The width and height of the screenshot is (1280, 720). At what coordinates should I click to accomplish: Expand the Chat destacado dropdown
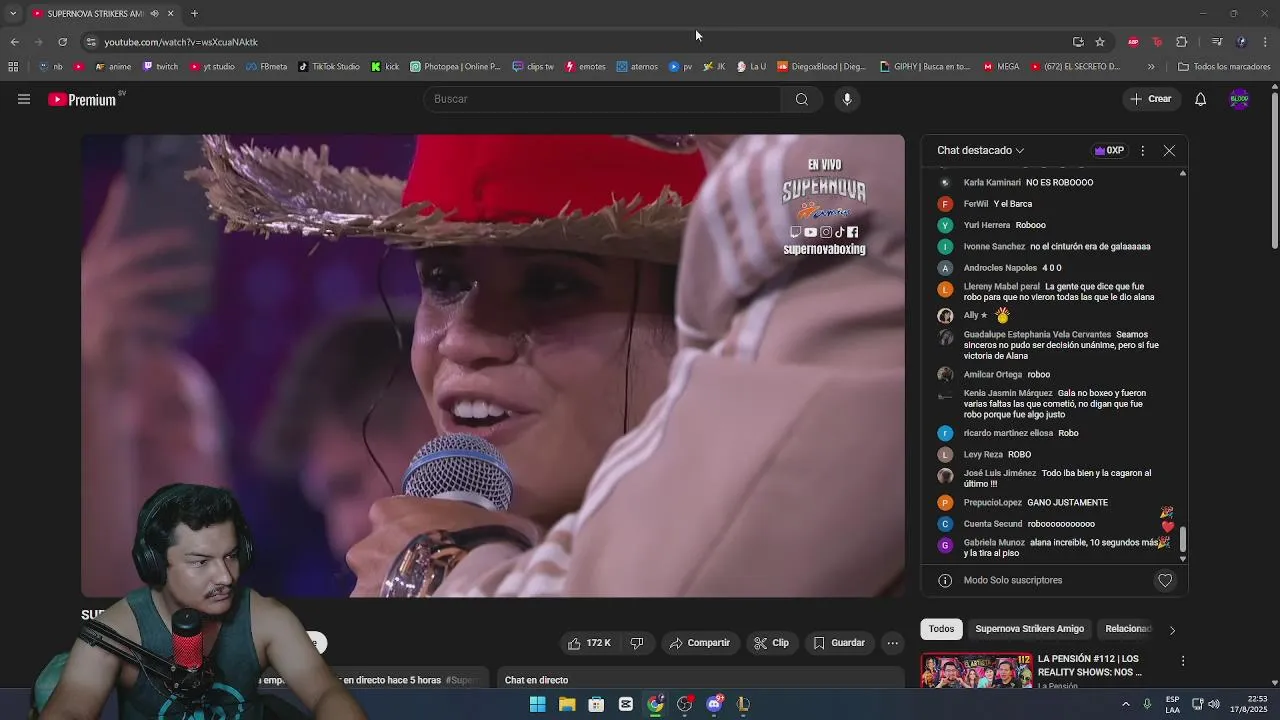[x=980, y=150]
